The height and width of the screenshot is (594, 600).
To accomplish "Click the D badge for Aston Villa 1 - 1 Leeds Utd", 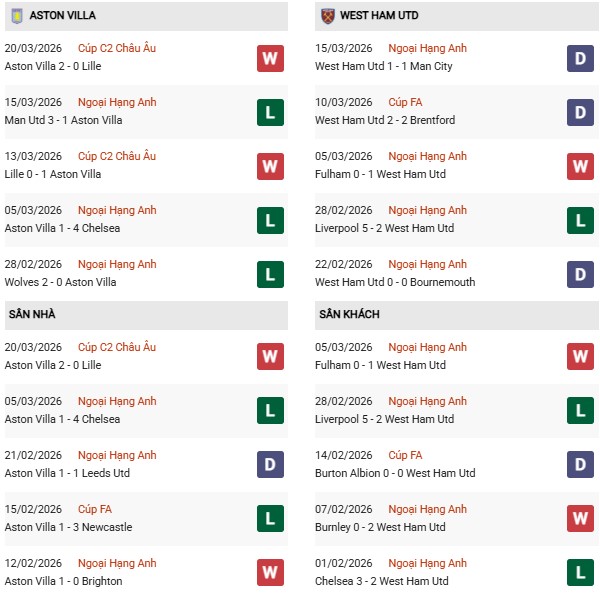I will click(x=270, y=465).
